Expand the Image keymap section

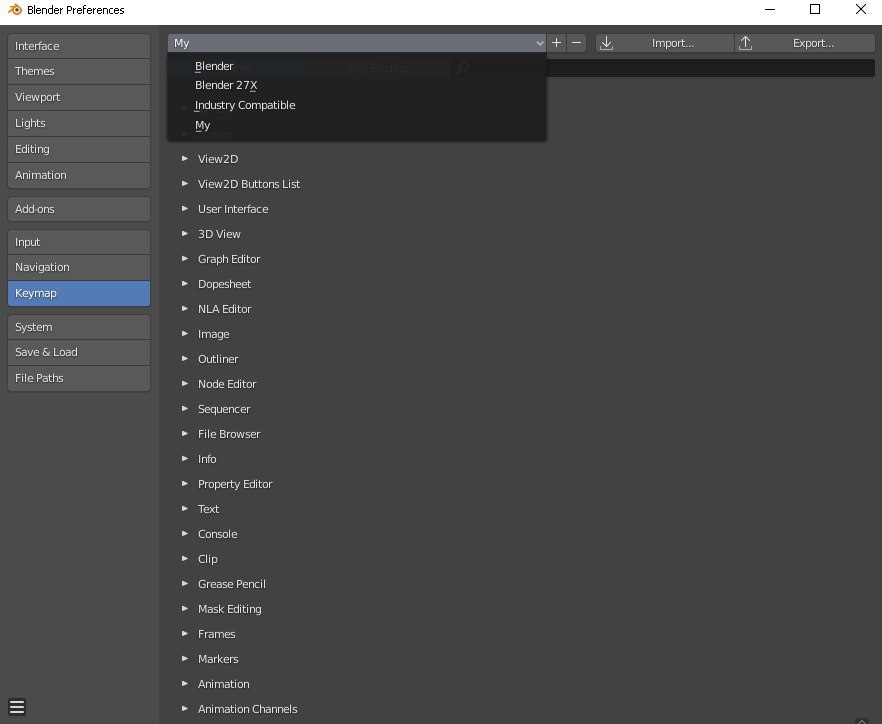click(x=184, y=334)
